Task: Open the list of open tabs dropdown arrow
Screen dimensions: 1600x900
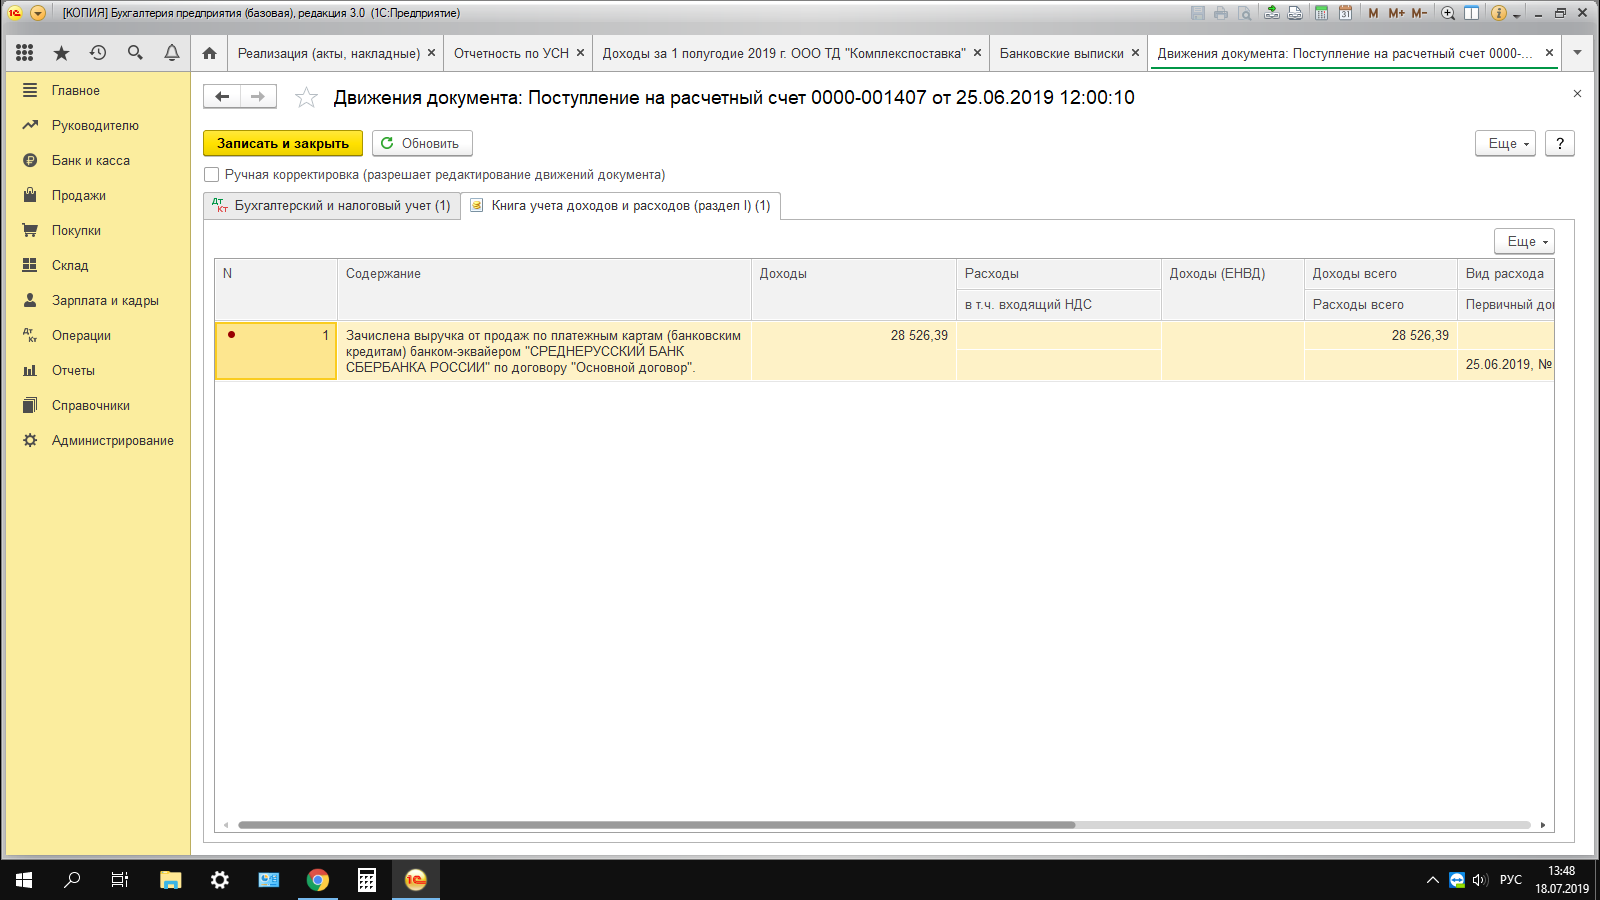Action: pos(1577,53)
